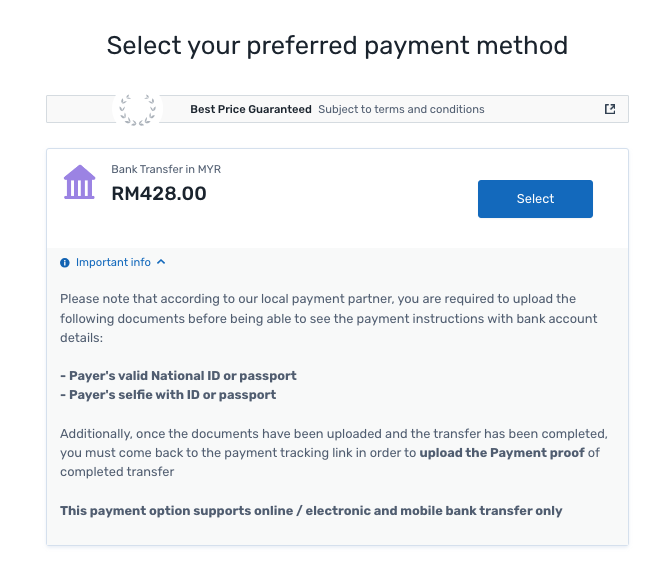
Task: Click the Payer's selfie with ID line
Action: [x=168, y=394]
